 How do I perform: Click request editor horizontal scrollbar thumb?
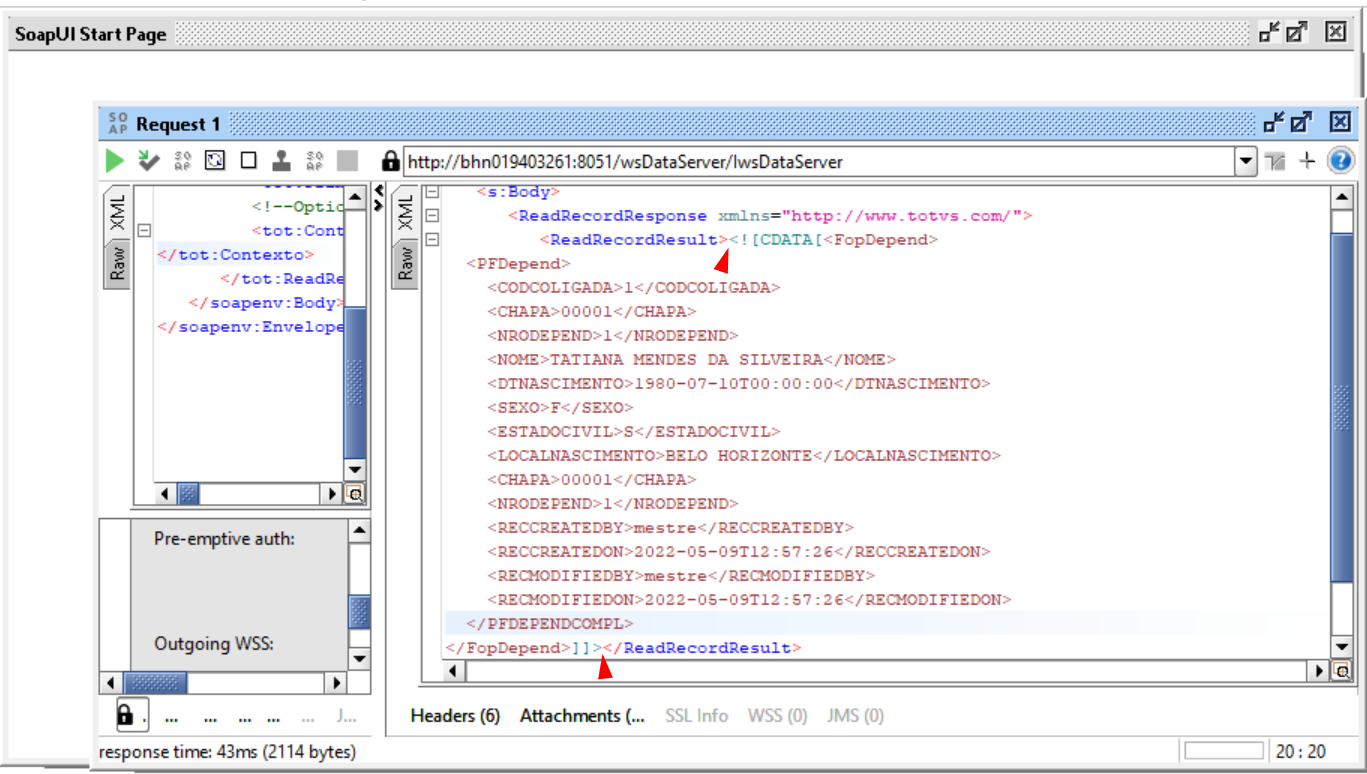[188, 494]
